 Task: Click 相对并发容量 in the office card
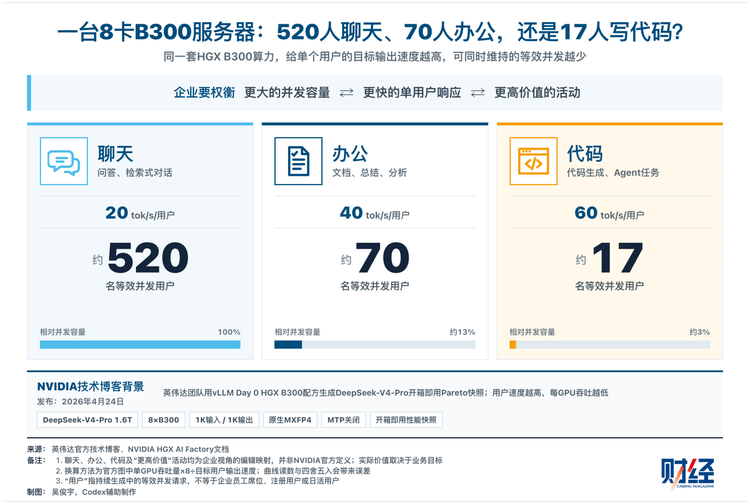pyautogui.click(x=298, y=332)
